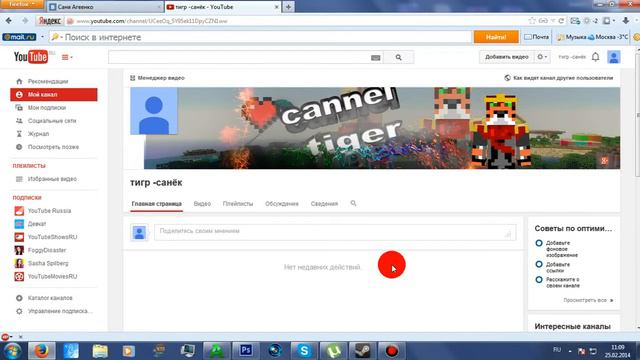Open Музыка in the Mail.ru toolbar
640x360 pixels.
click(x=572, y=37)
